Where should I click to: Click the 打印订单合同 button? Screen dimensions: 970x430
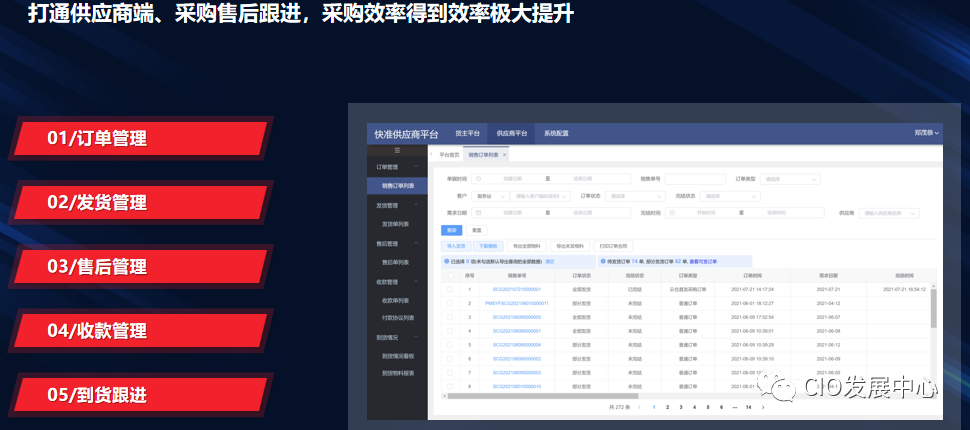613,246
